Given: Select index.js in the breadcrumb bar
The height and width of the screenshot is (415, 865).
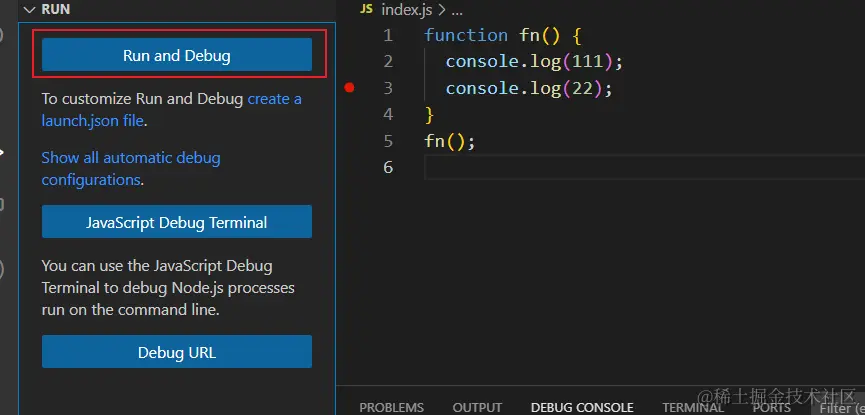Looking at the screenshot, I should point(406,9).
